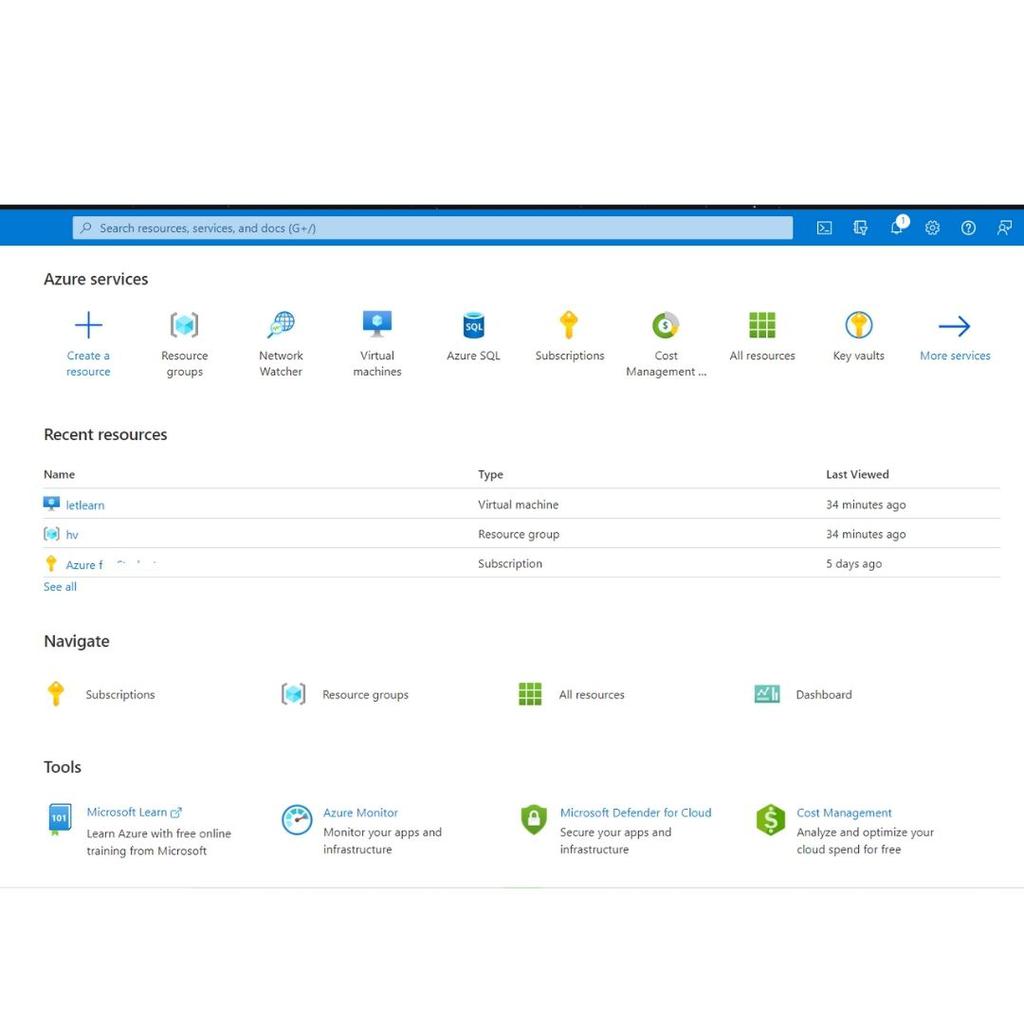
Task: Click the search magnifier icon
Action: (x=86, y=228)
